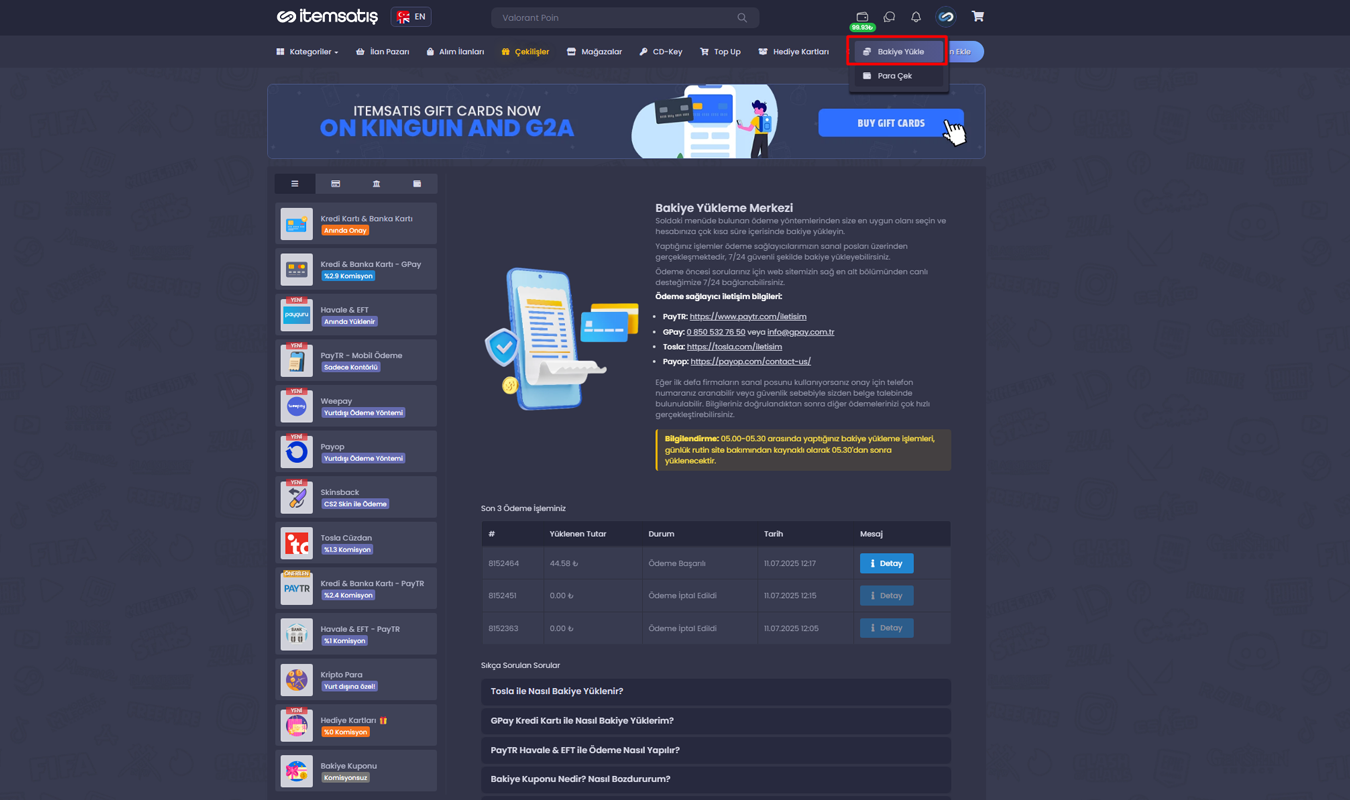Screen dimensions: 1350x800
Task: Expand 'Tosla ile Nasıl Bakiye Yüklenir?'
Action: coord(716,691)
